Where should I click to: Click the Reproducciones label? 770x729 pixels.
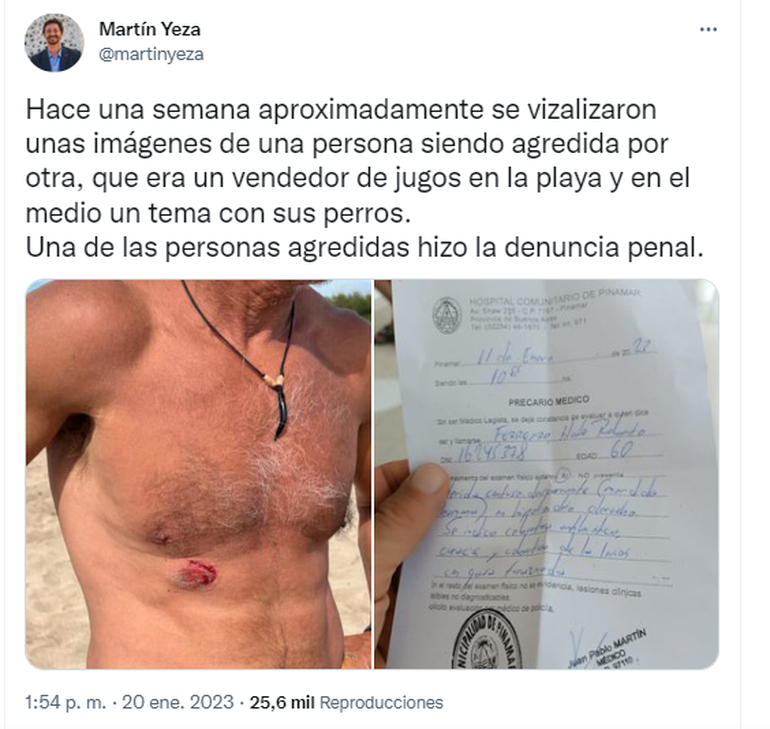pyautogui.click(x=382, y=702)
